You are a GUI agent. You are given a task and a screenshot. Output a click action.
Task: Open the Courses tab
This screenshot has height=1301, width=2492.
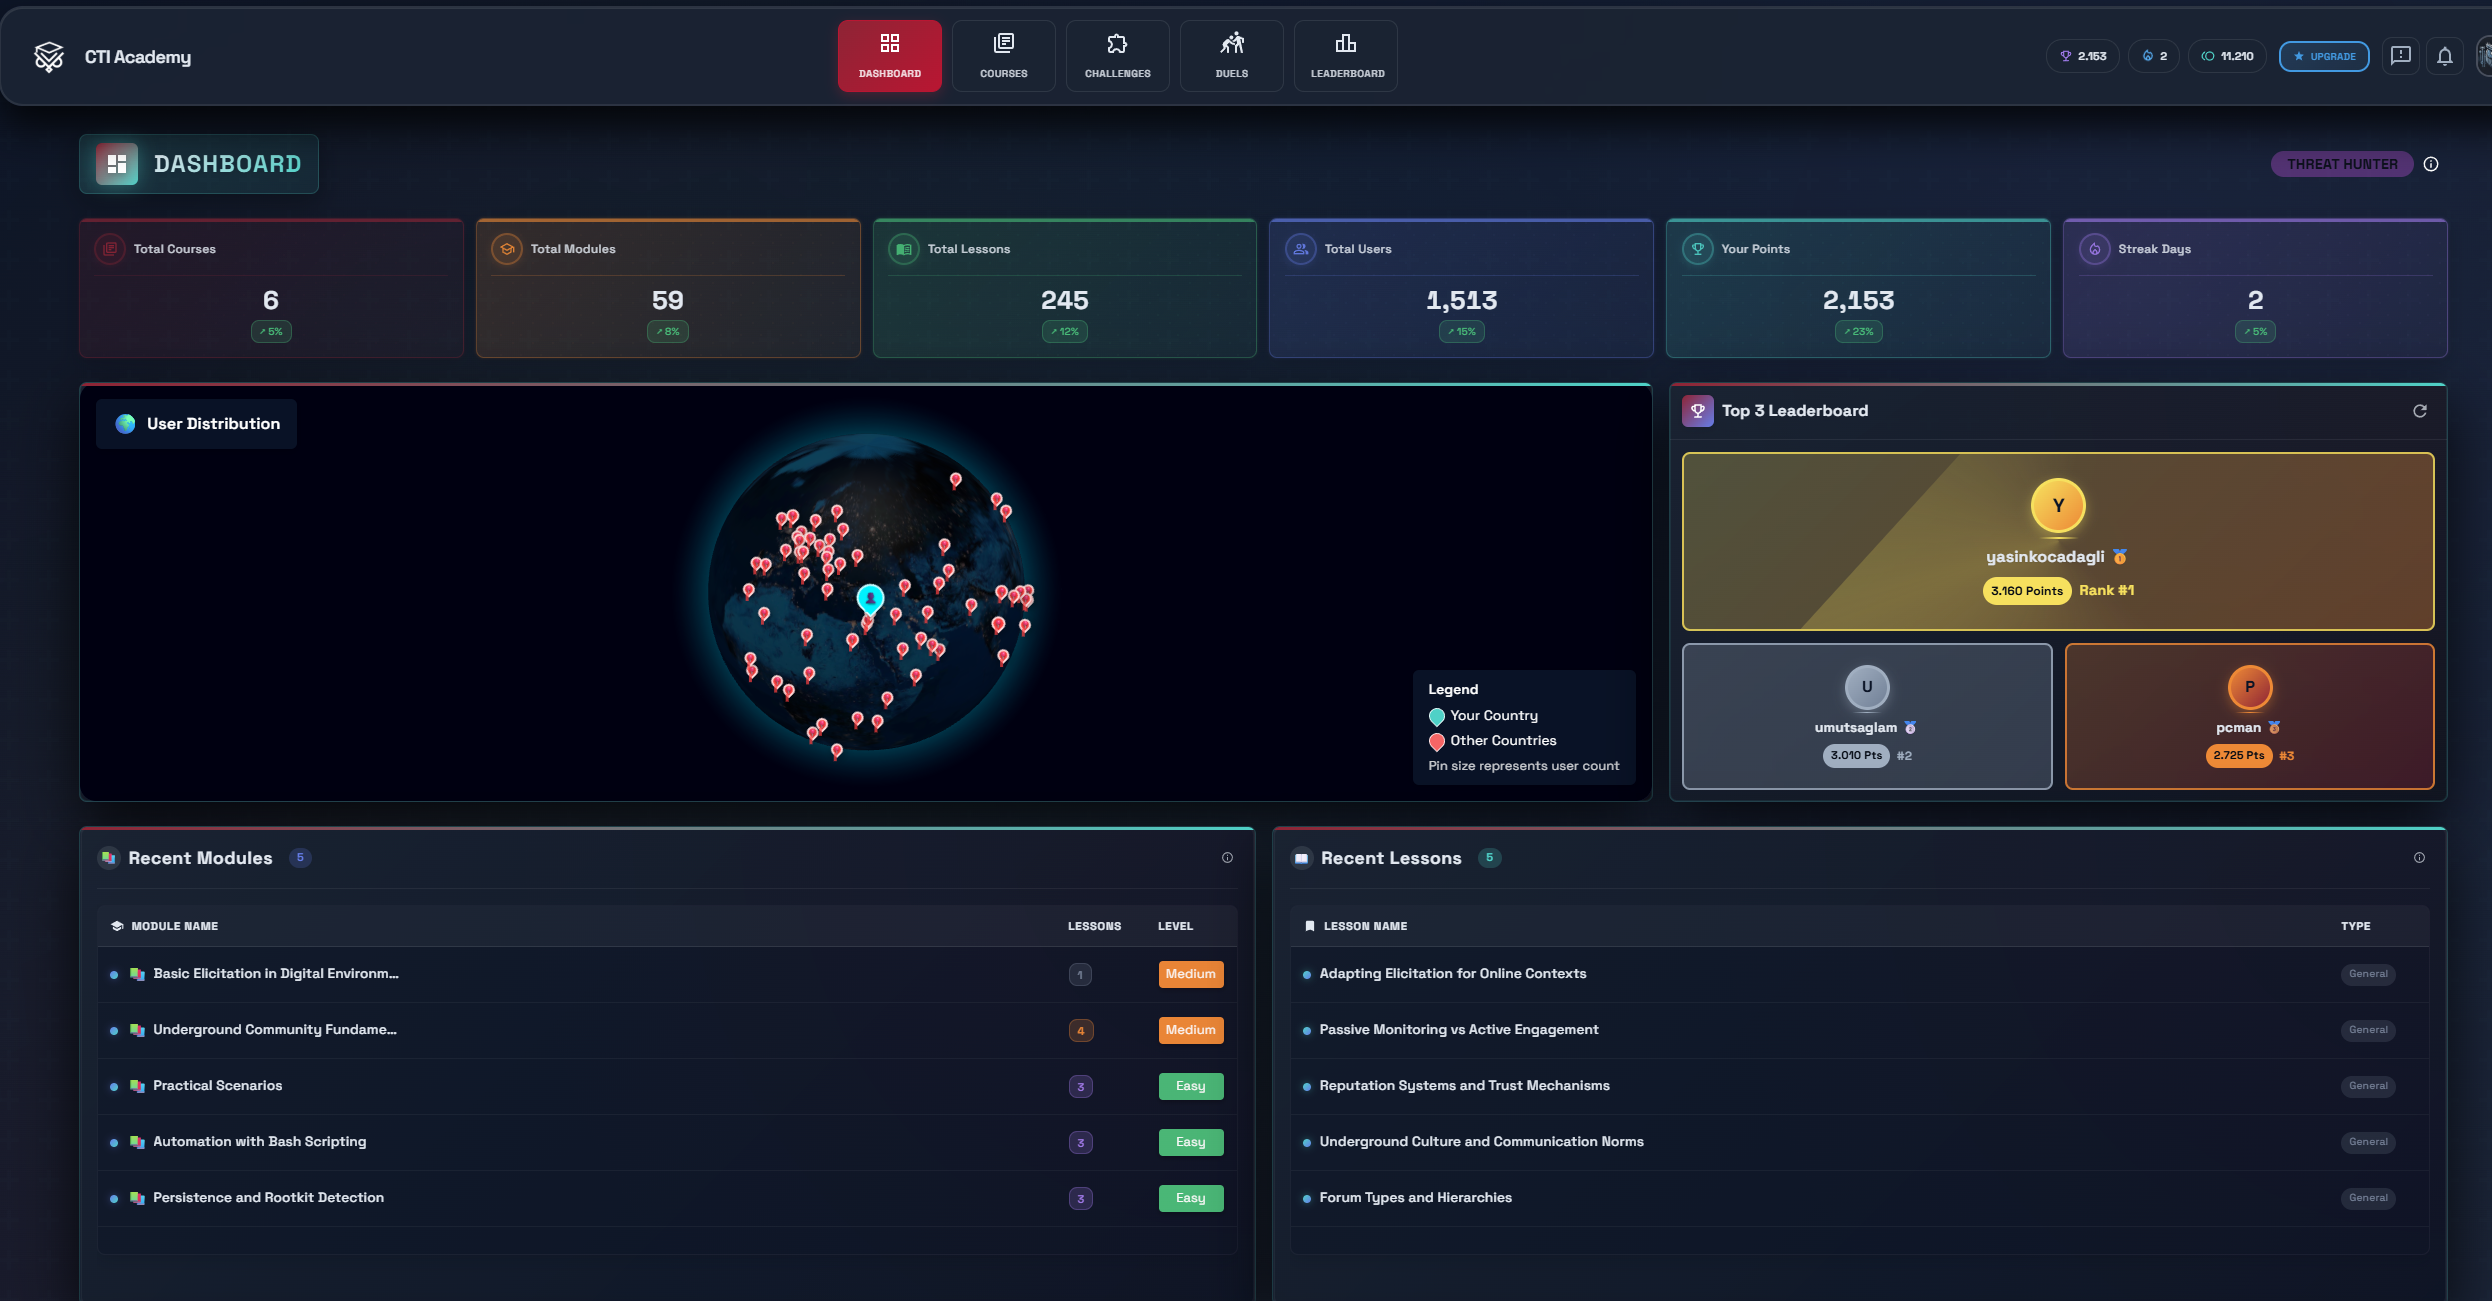point(1003,56)
